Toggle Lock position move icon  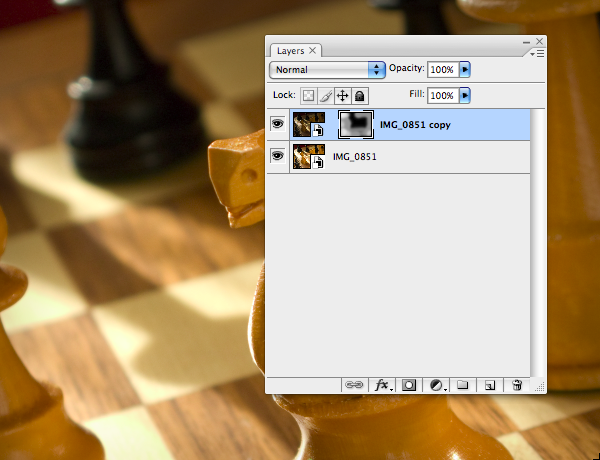342,96
